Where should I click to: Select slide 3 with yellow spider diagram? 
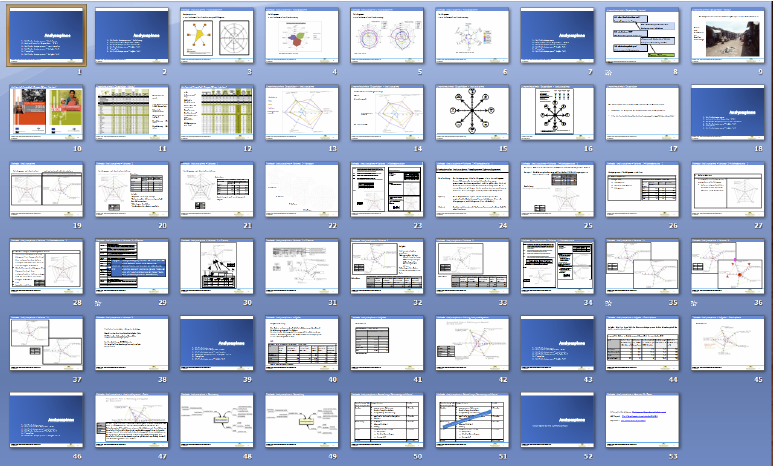217,36
